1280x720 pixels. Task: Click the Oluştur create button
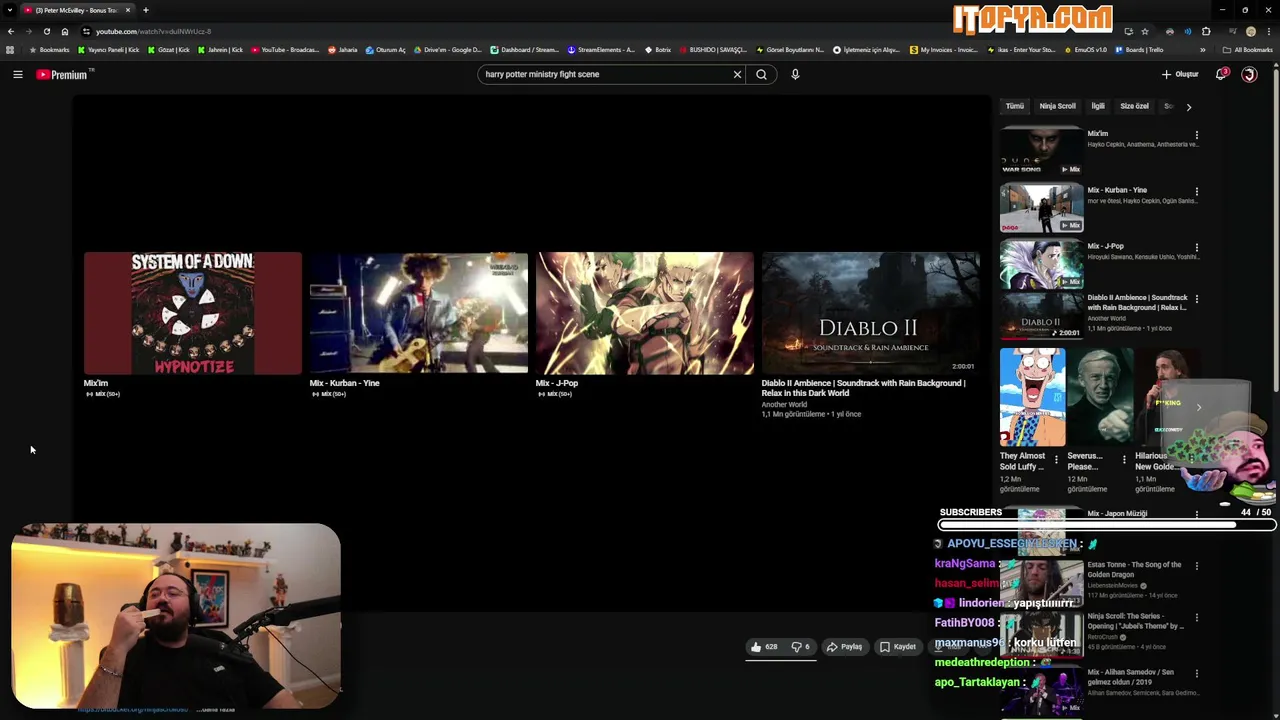pyautogui.click(x=1180, y=74)
